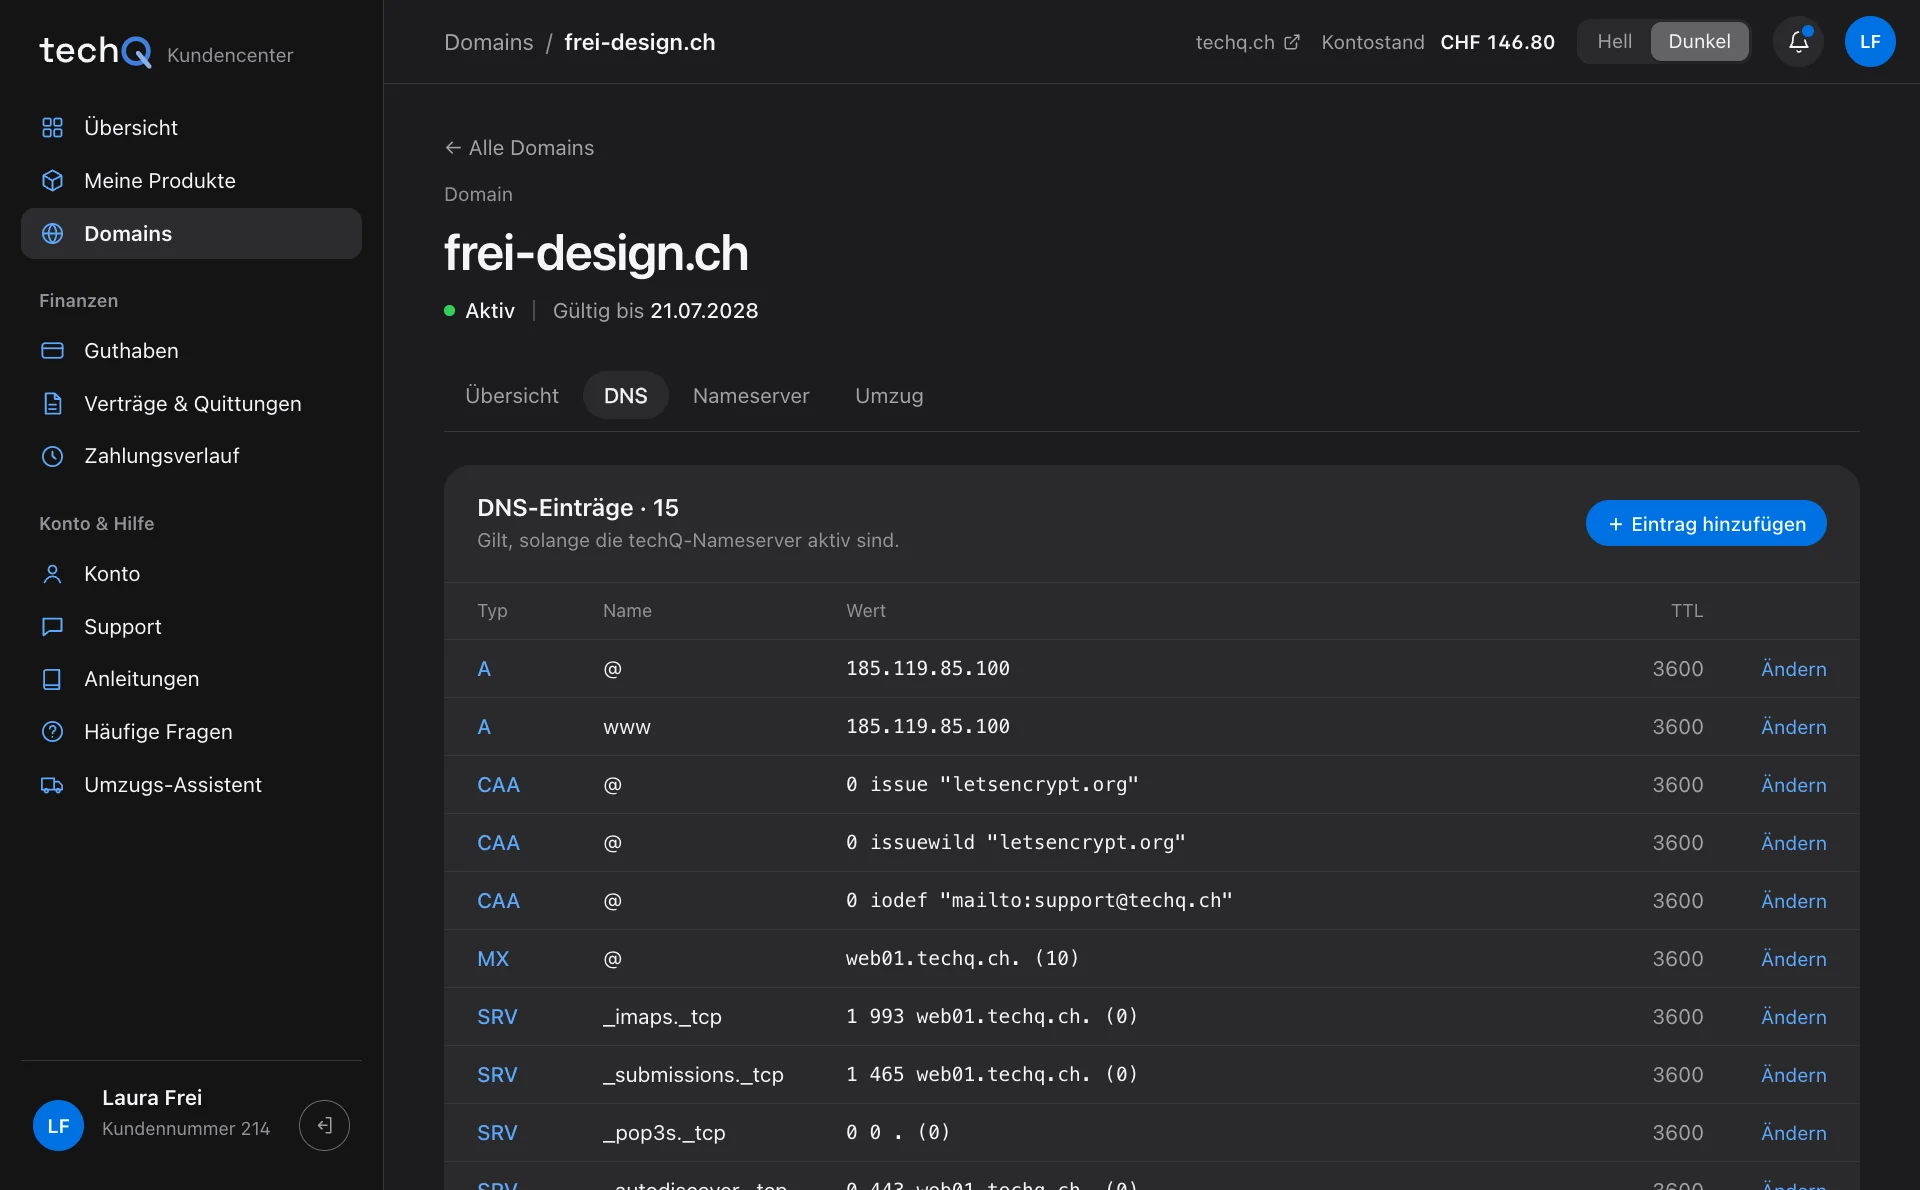
Task: Go back via Alle Domains link
Action: [x=519, y=148]
